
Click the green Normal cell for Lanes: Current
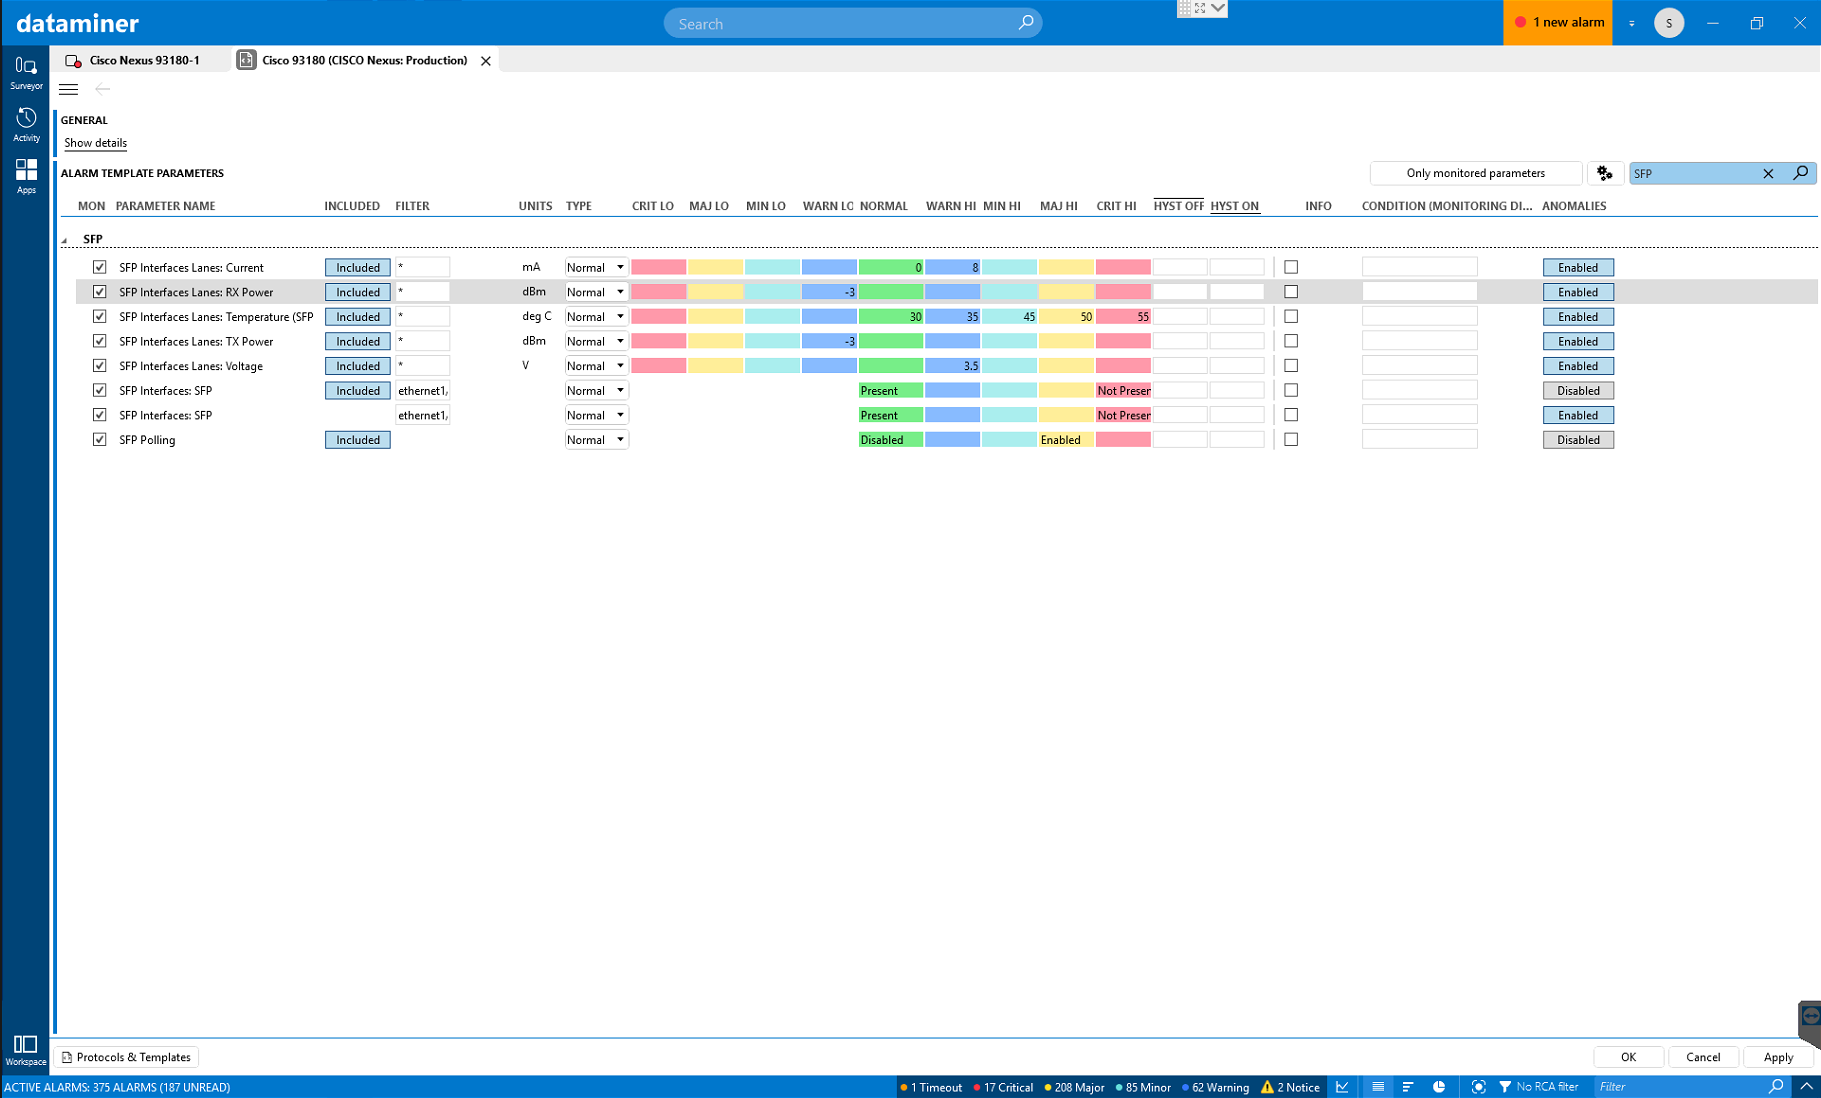click(890, 267)
